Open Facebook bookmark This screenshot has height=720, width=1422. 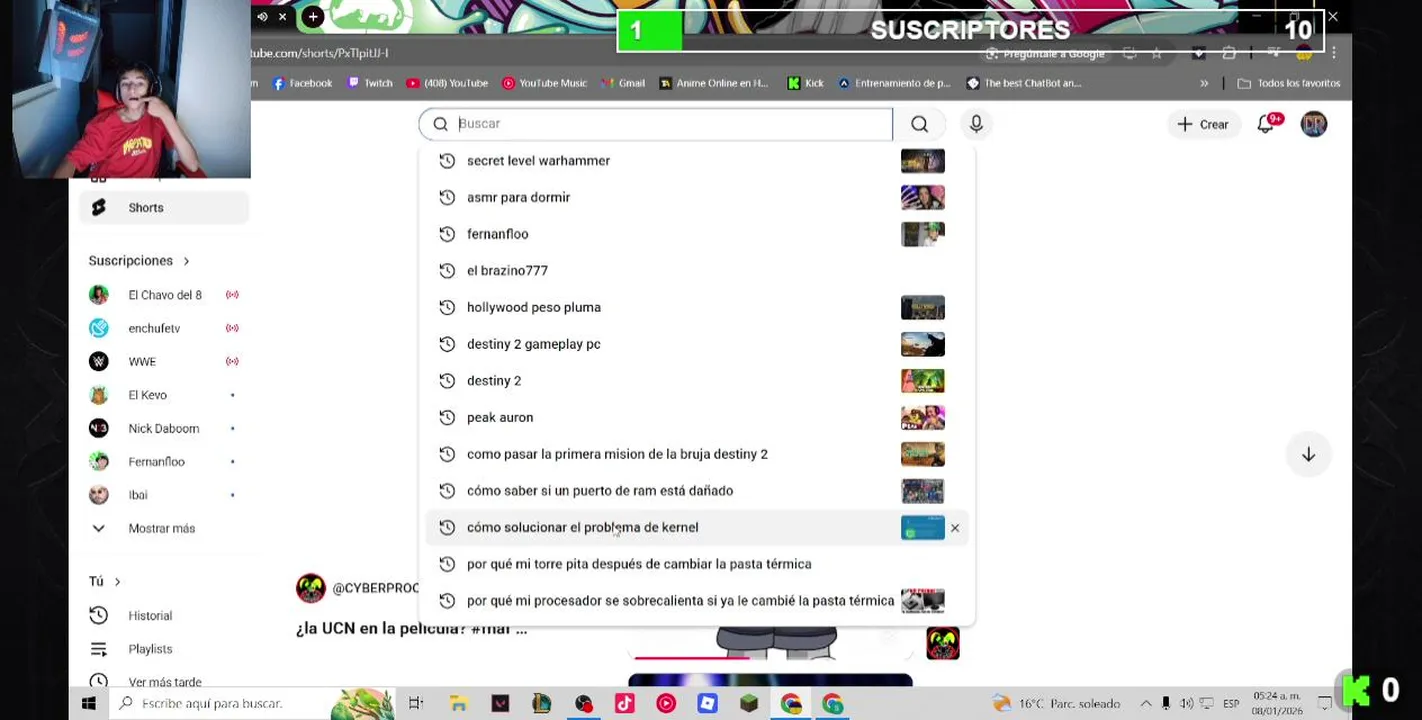302,83
